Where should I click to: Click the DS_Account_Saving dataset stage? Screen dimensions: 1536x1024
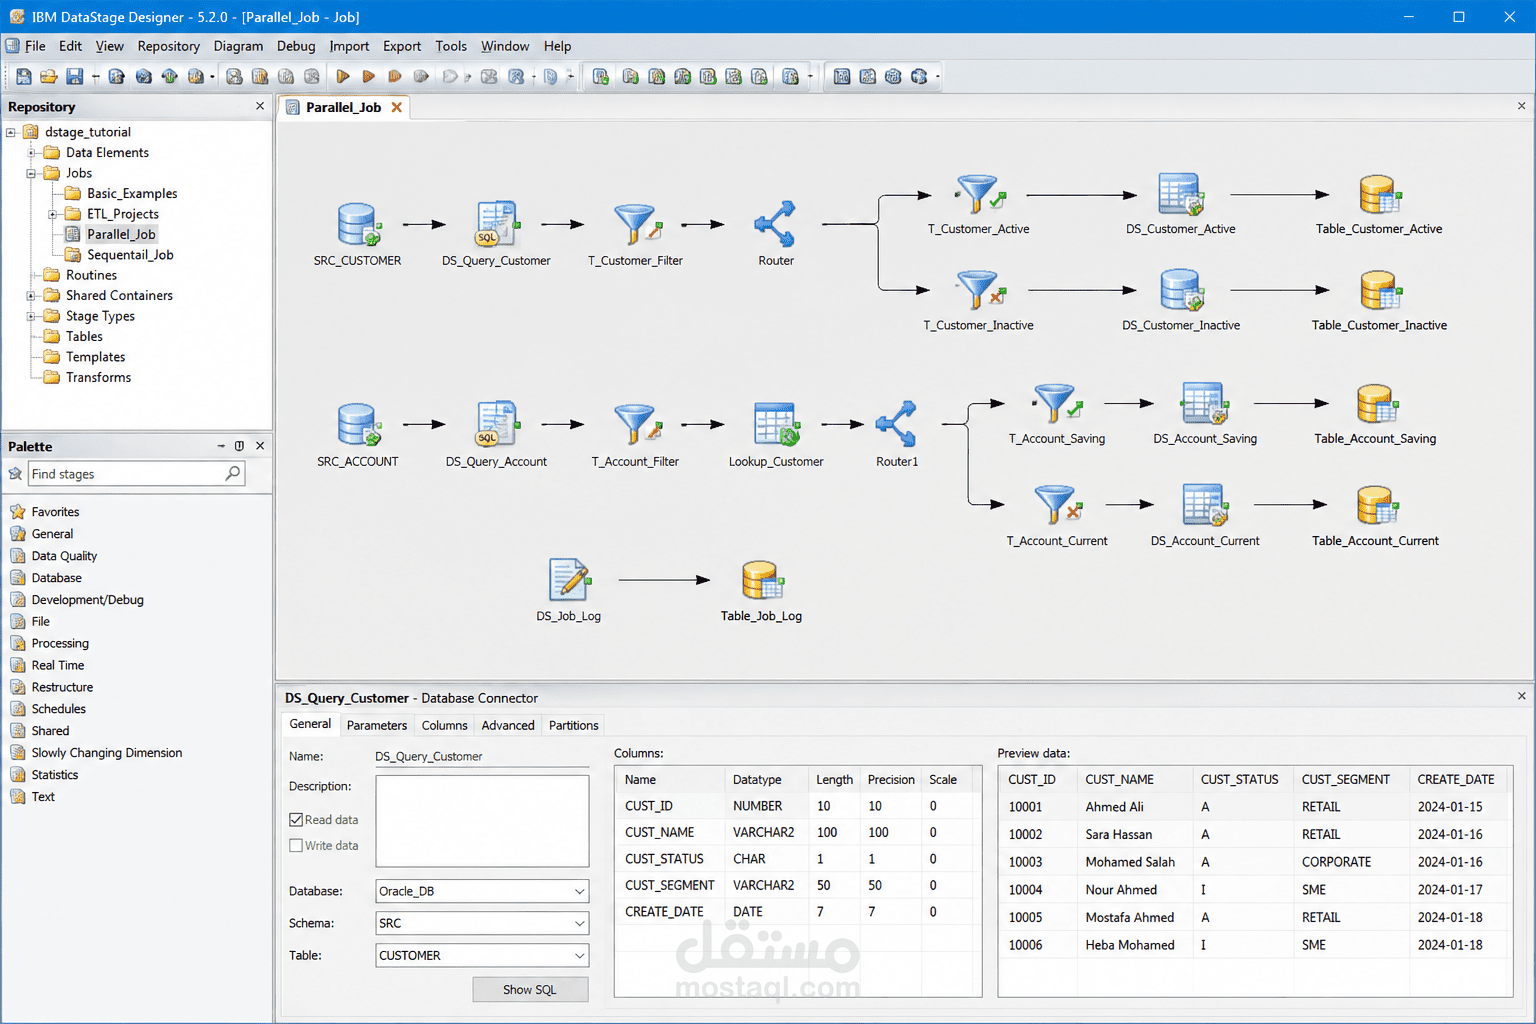pyautogui.click(x=1204, y=404)
